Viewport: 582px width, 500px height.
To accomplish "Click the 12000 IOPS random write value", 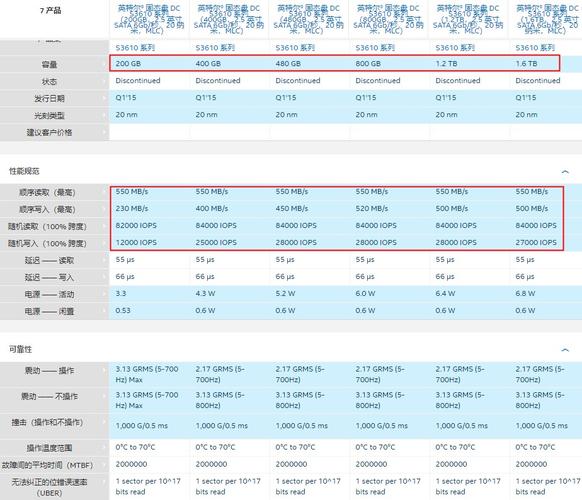I will point(136,243).
